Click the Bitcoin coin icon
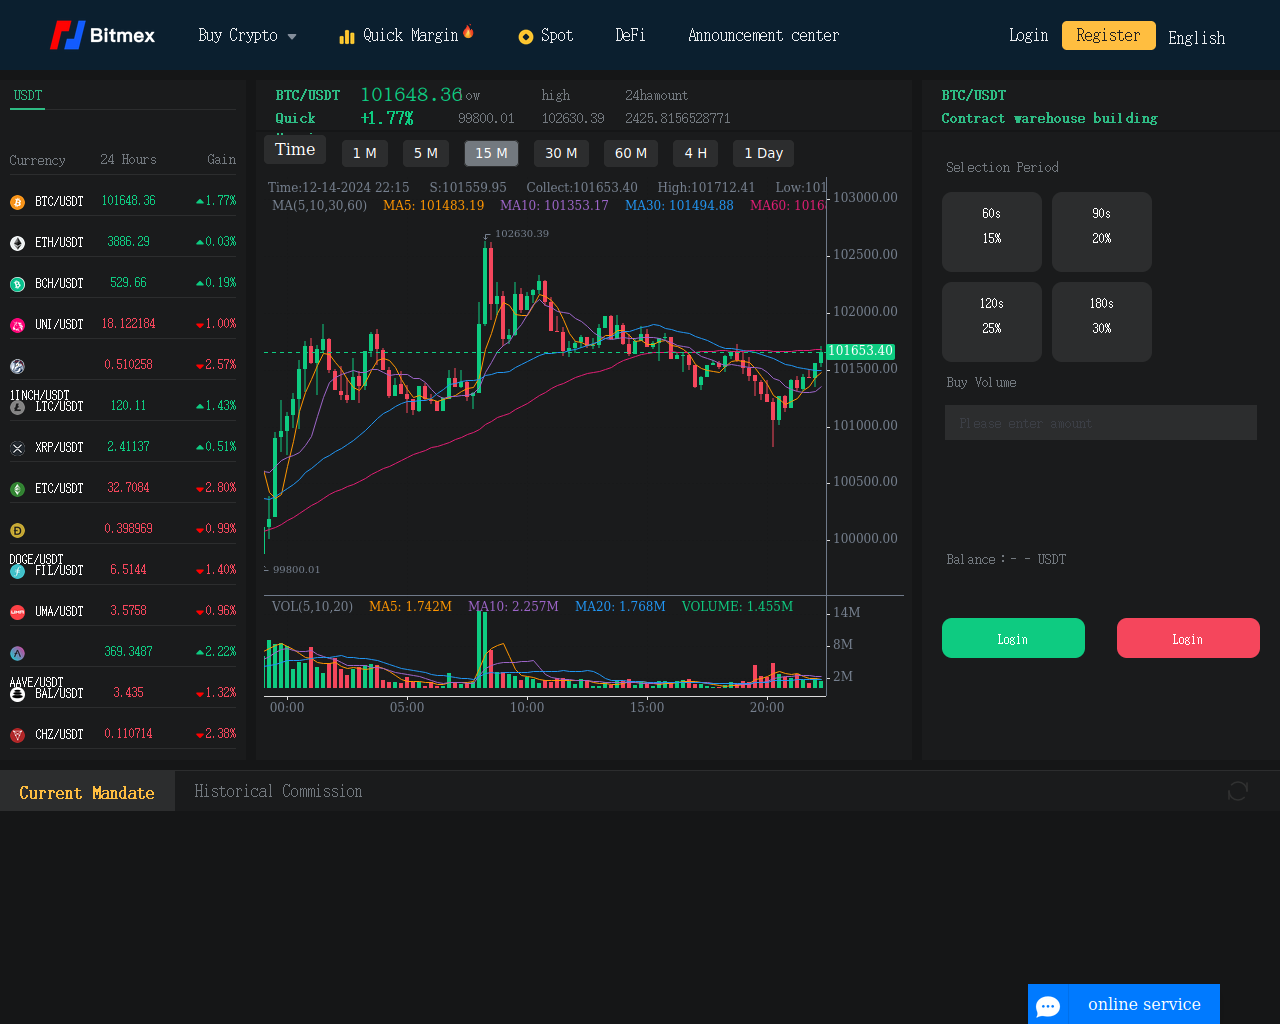Screen dimensions: 1280x1024 coord(17,202)
